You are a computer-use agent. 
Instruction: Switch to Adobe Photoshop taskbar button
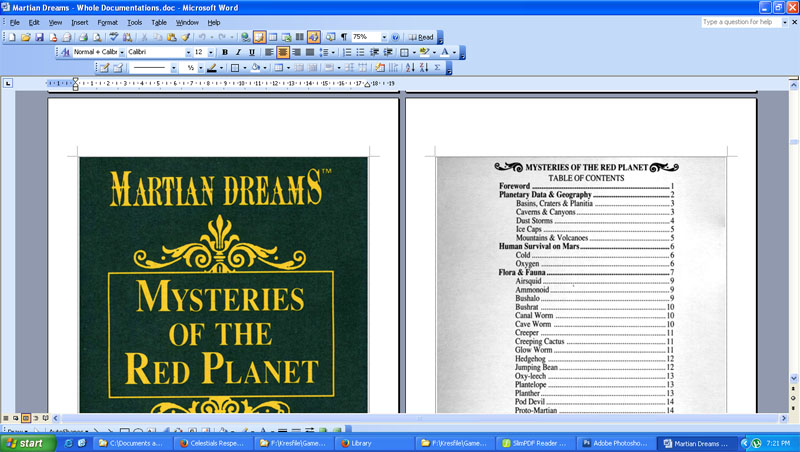[617, 443]
